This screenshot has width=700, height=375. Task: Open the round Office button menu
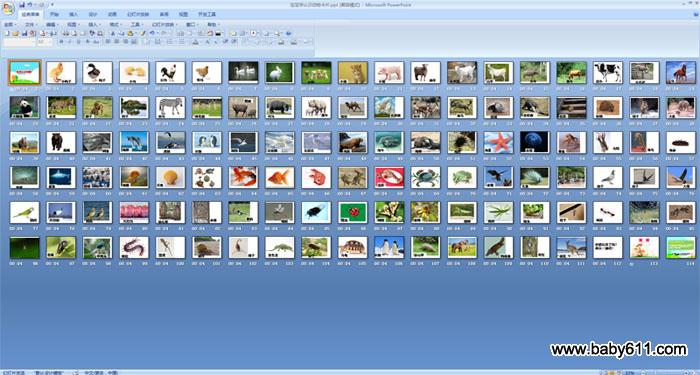8,8
